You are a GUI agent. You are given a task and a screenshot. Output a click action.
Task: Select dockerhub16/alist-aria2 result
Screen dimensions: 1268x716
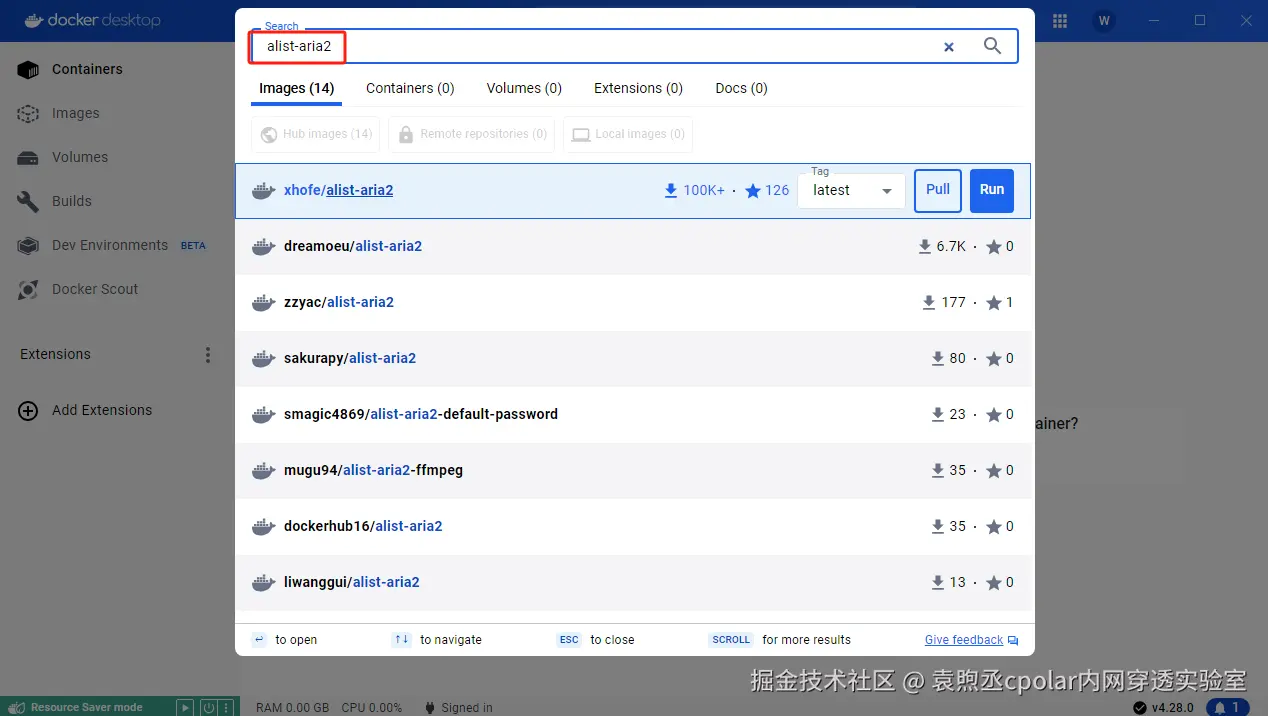633,526
